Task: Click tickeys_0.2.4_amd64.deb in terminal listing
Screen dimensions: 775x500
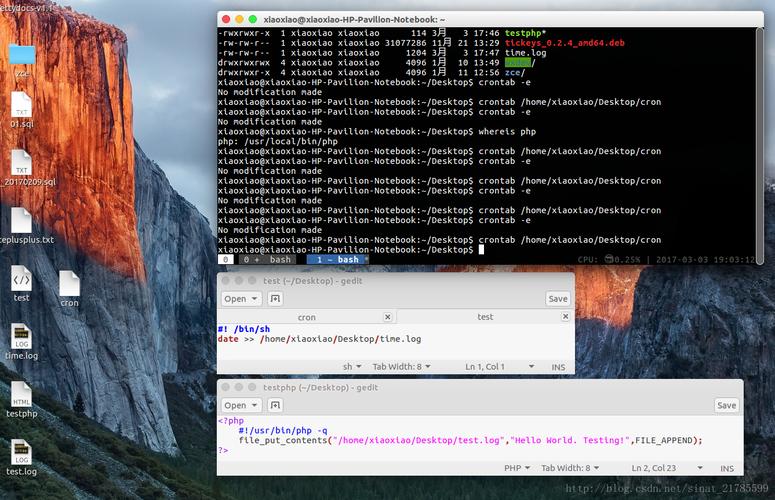Action: [x=564, y=43]
